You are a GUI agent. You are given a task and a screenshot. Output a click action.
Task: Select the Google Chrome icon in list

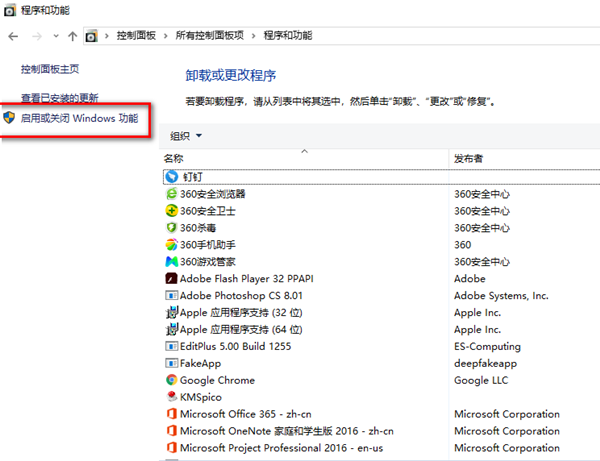click(x=171, y=380)
